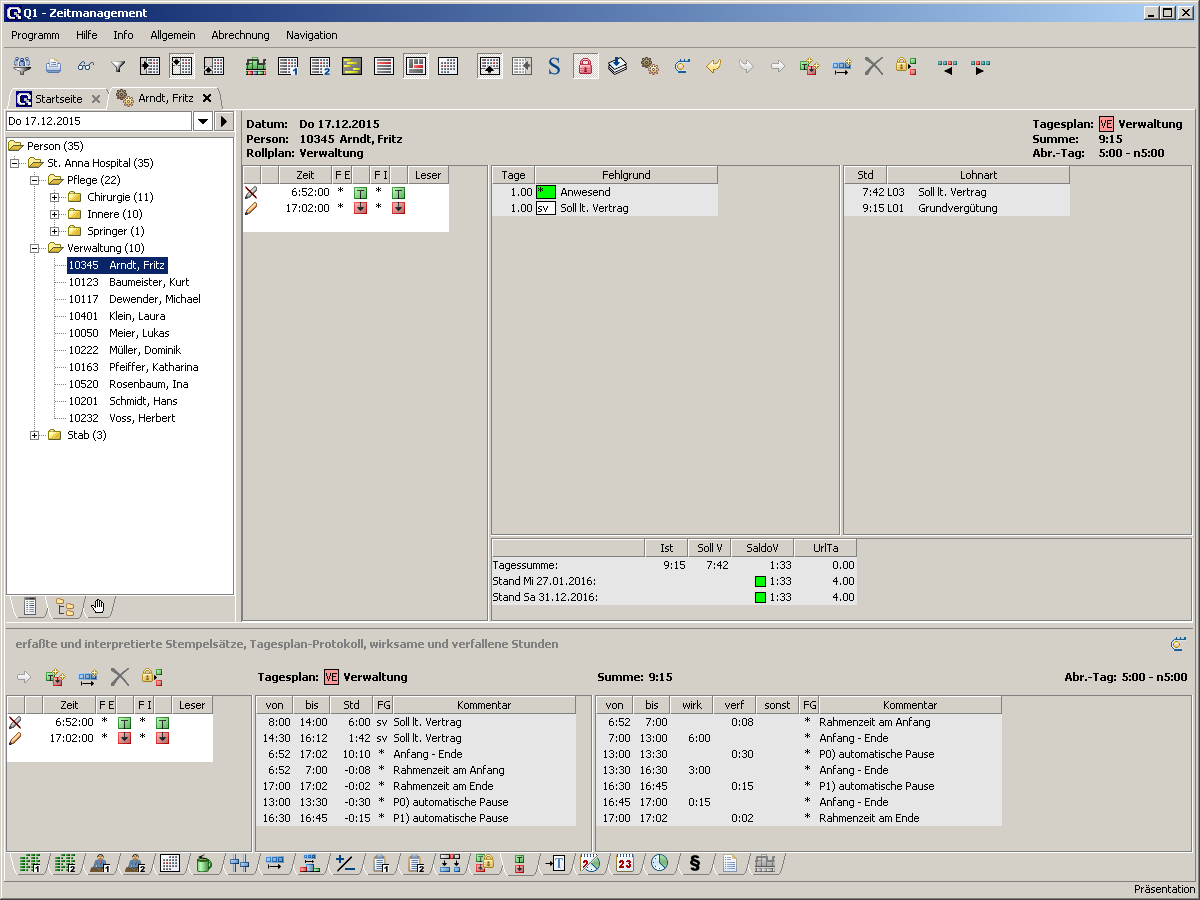Click the printer icon in toolbar
The width and height of the screenshot is (1200, 900).
pyautogui.click(x=54, y=67)
